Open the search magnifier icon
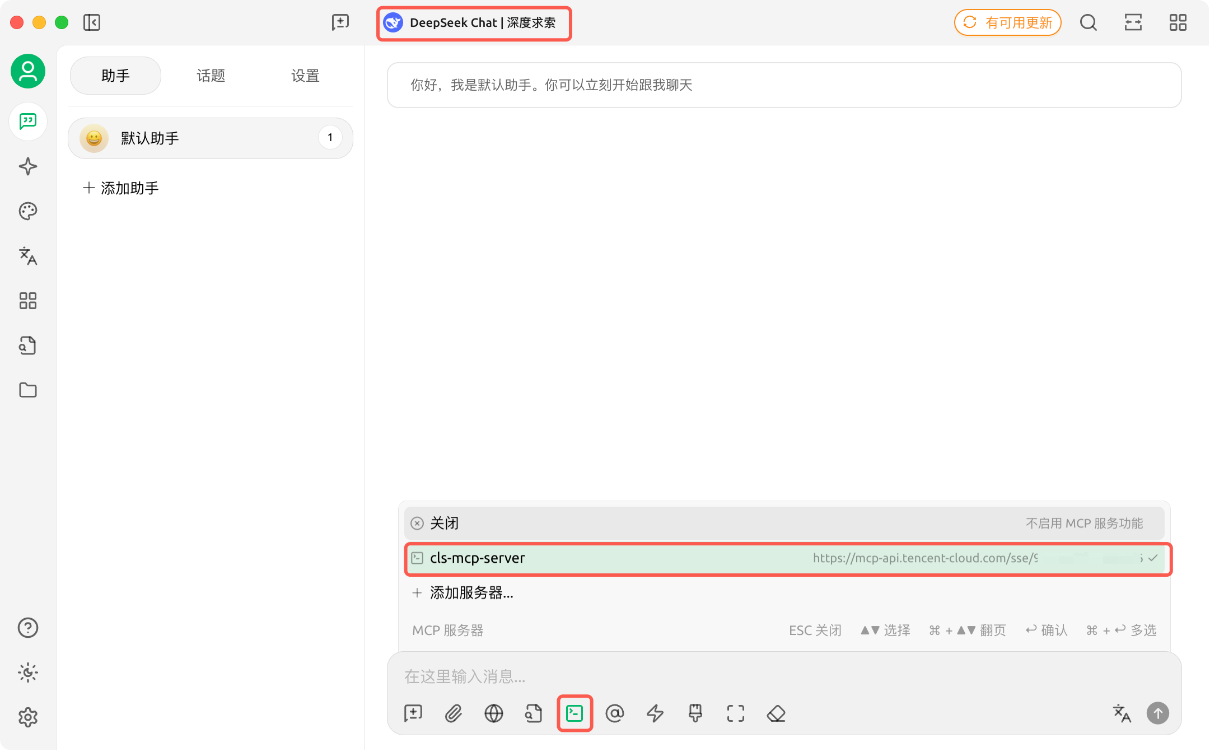This screenshot has width=1209, height=750. (x=1089, y=22)
